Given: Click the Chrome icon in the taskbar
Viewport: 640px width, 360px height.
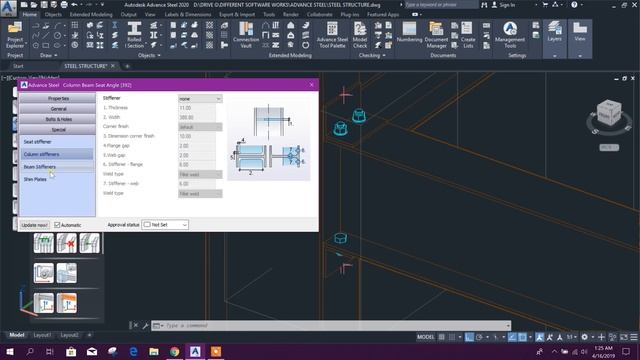Looking at the screenshot, I should point(174,351).
